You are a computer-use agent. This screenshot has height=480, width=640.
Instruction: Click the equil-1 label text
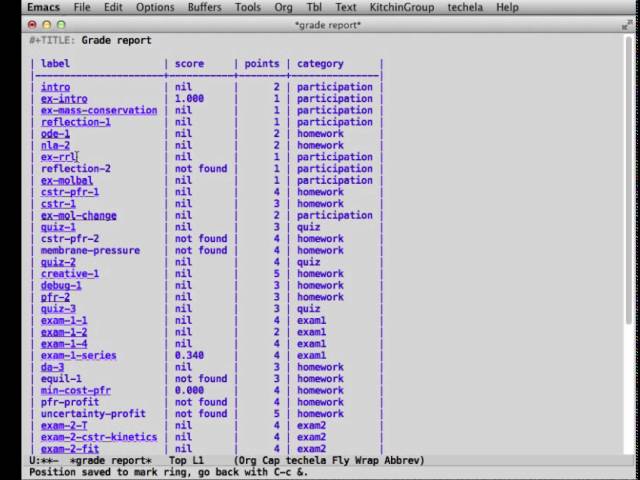point(61,379)
